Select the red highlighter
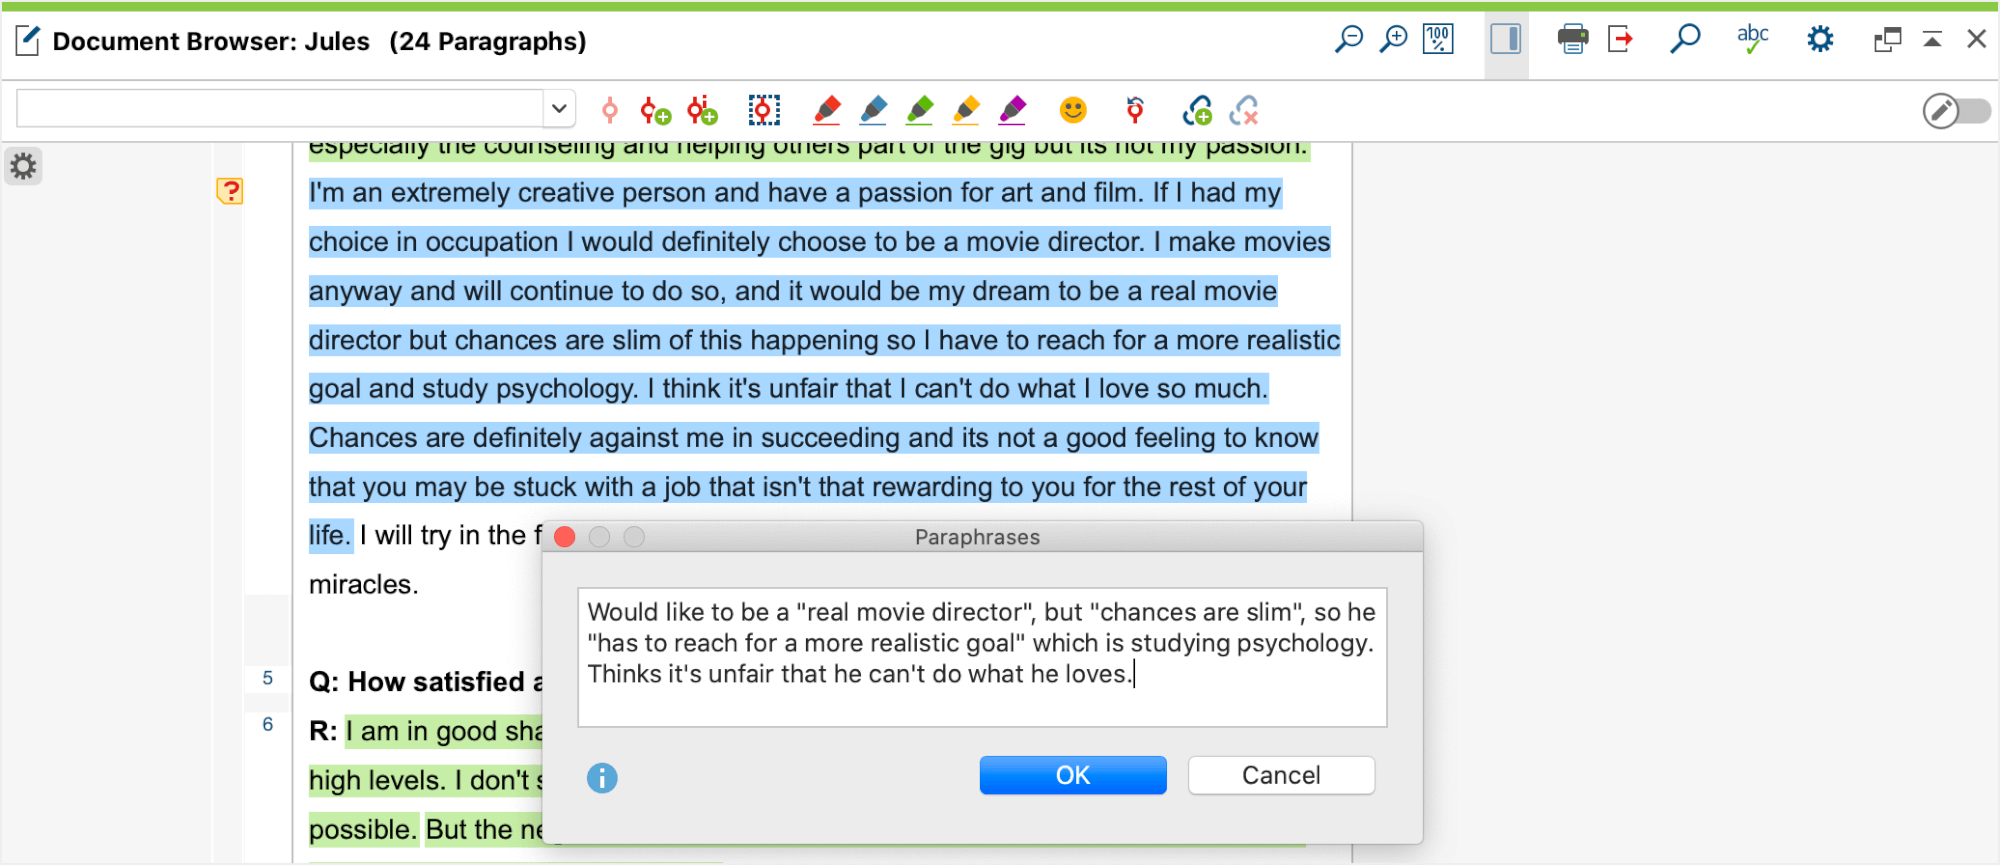The height and width of the screenshot is (865, 2000). tap(827, 110)
